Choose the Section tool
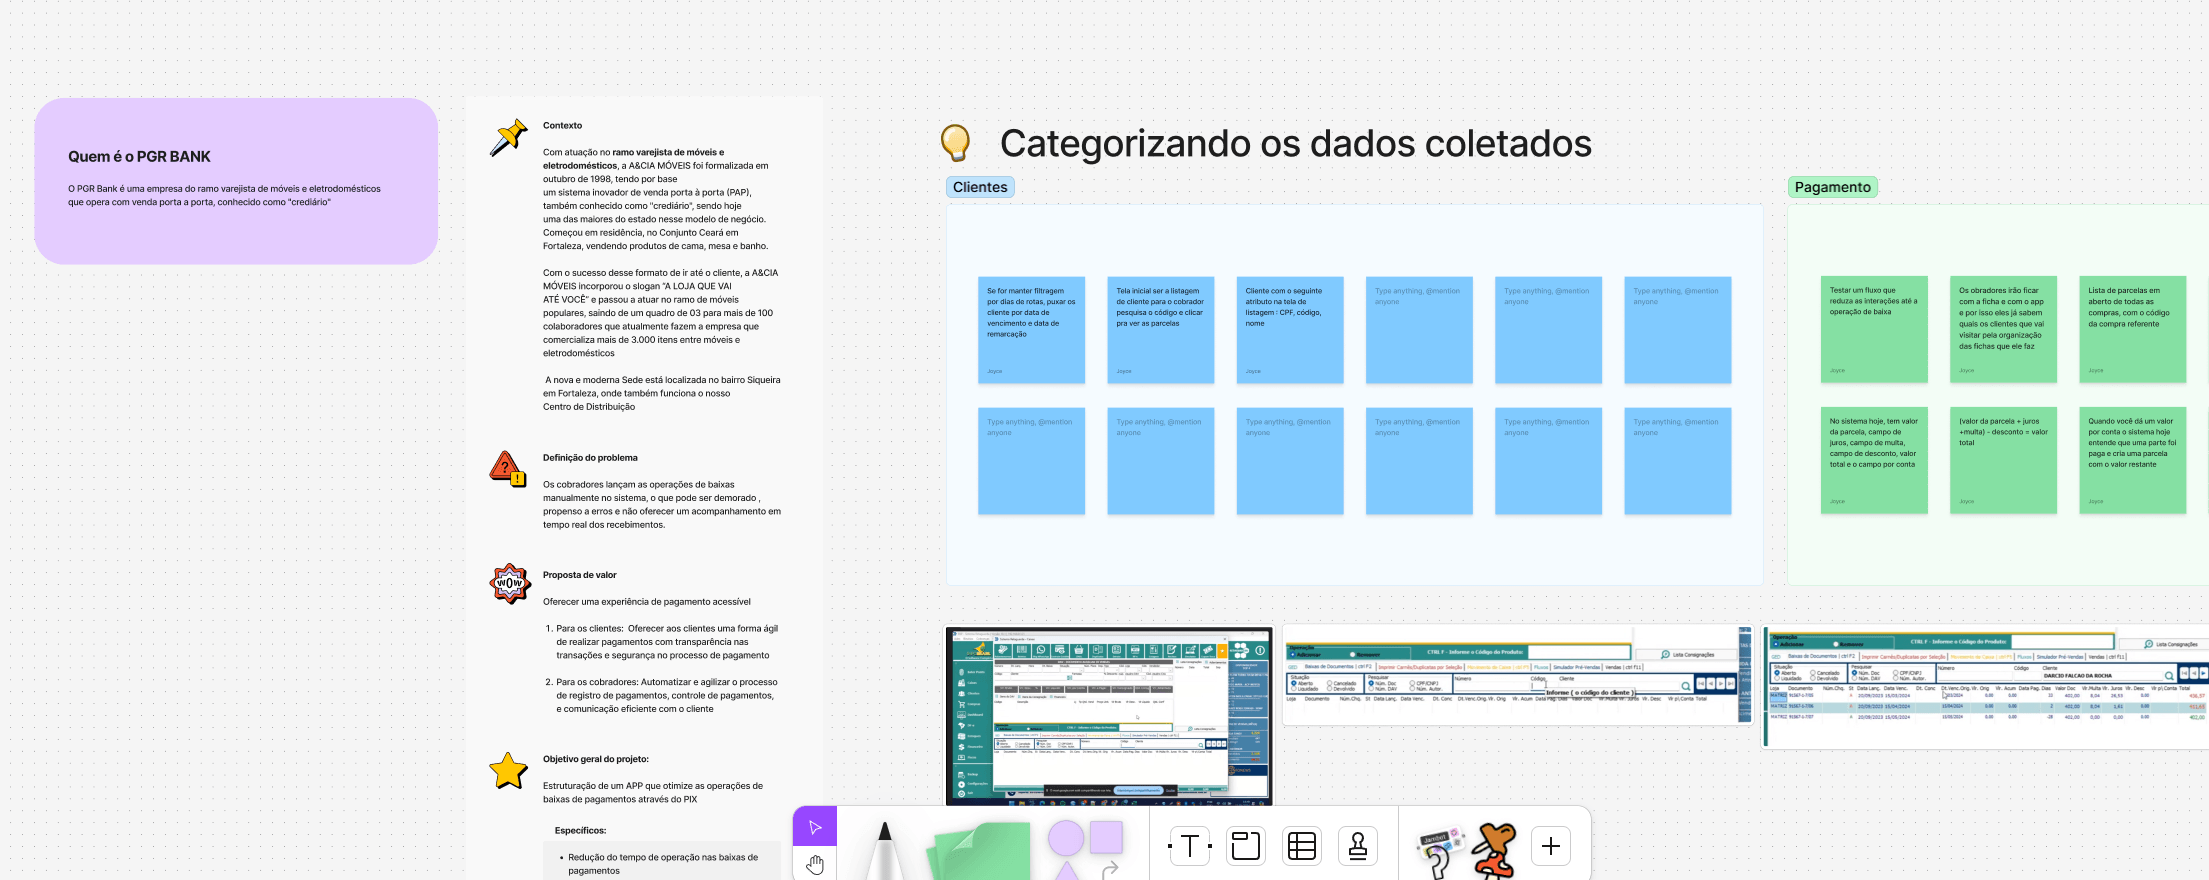This screenshot has width=2209, height=880. point(1246,846)
